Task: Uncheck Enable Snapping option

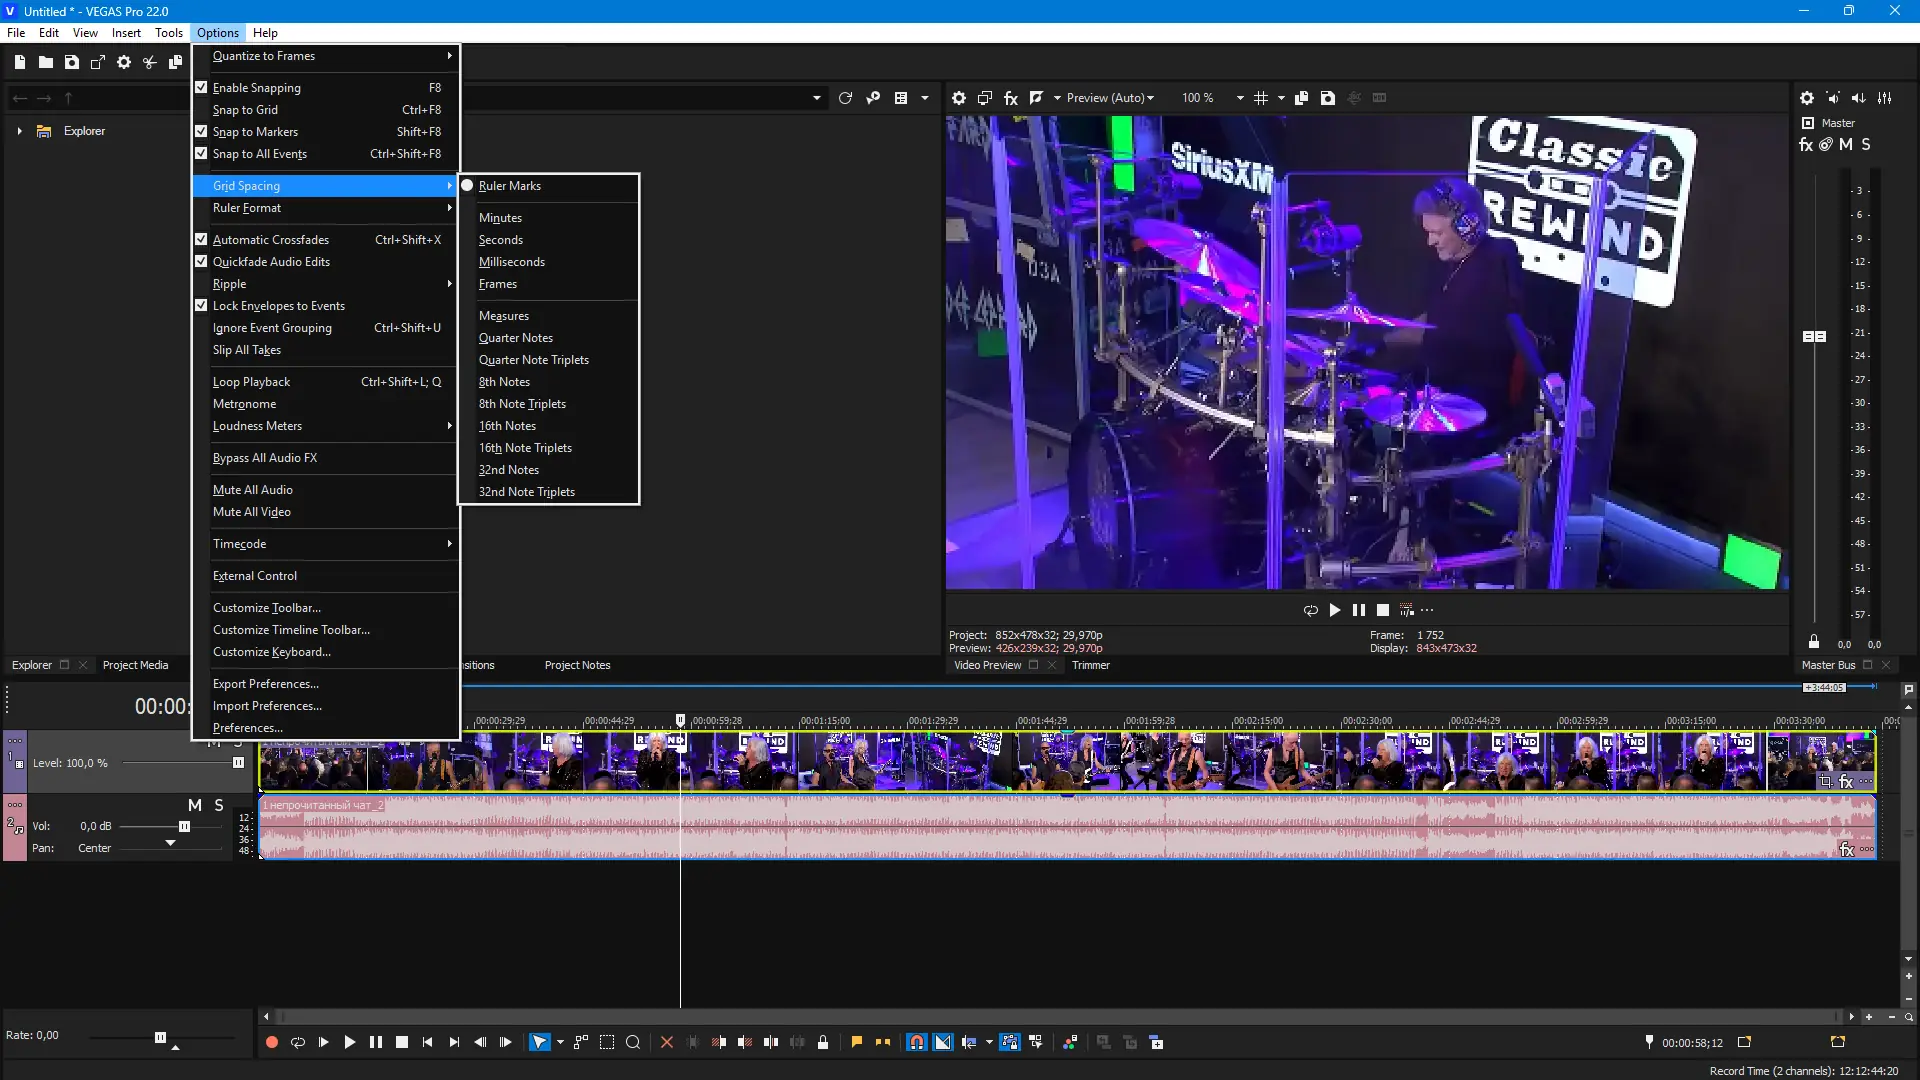Action: click(x=257, y=88)
